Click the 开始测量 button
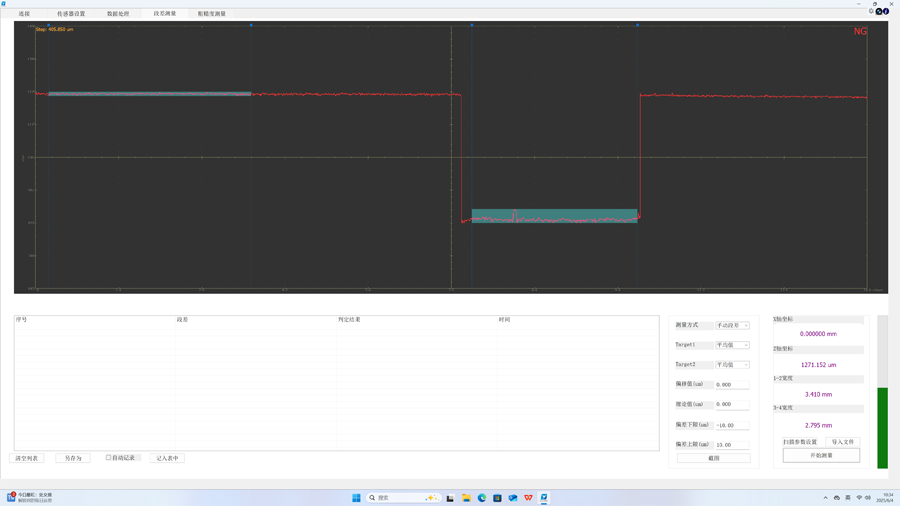Image resolution: width=900 pixels, height=506 pixels. 821,455
